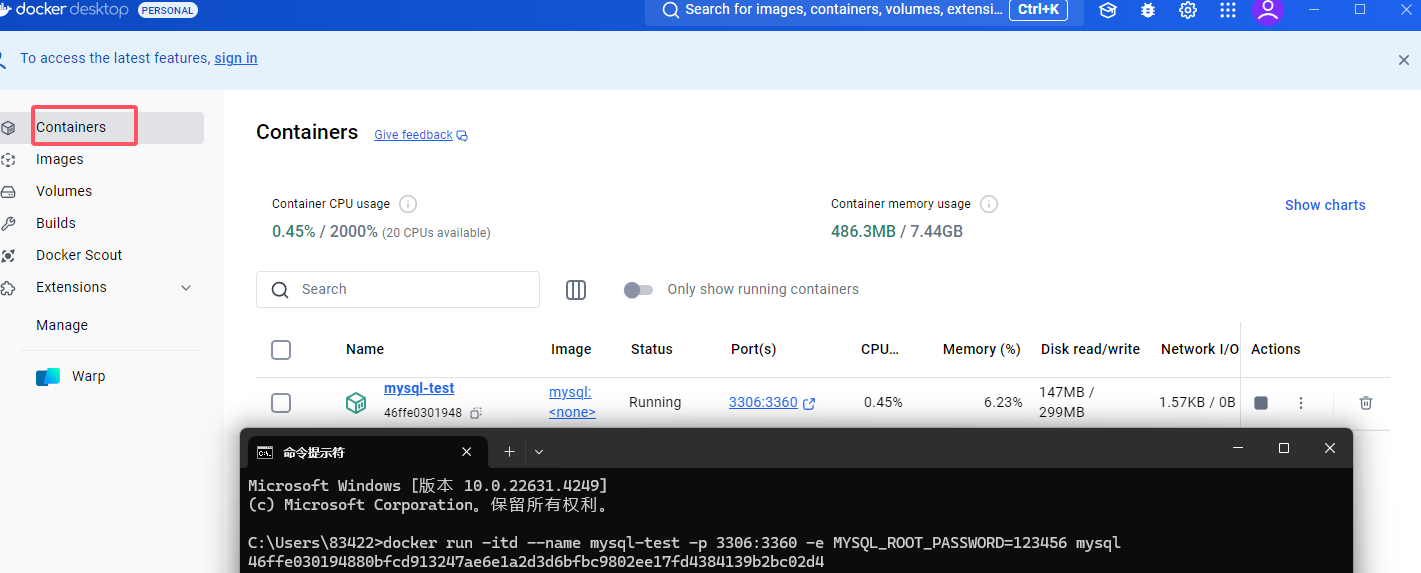Click the PERSONAL plan badge
The width and height of the screenshot is (1421, 573).
(x=168, y=10)
